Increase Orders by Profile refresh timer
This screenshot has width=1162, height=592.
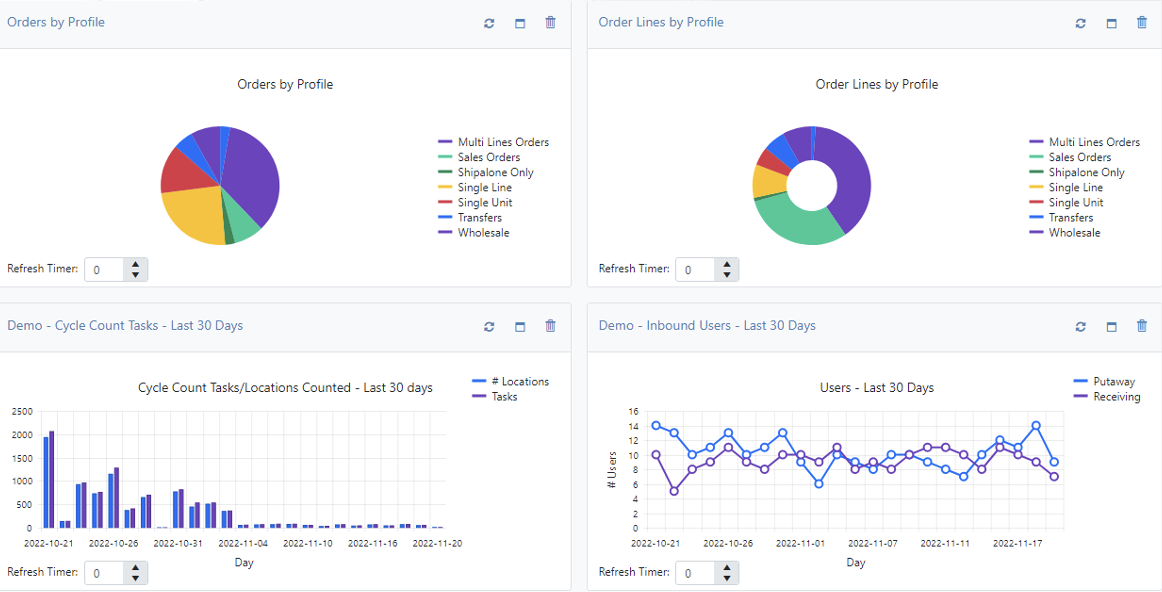coord(136,264)
